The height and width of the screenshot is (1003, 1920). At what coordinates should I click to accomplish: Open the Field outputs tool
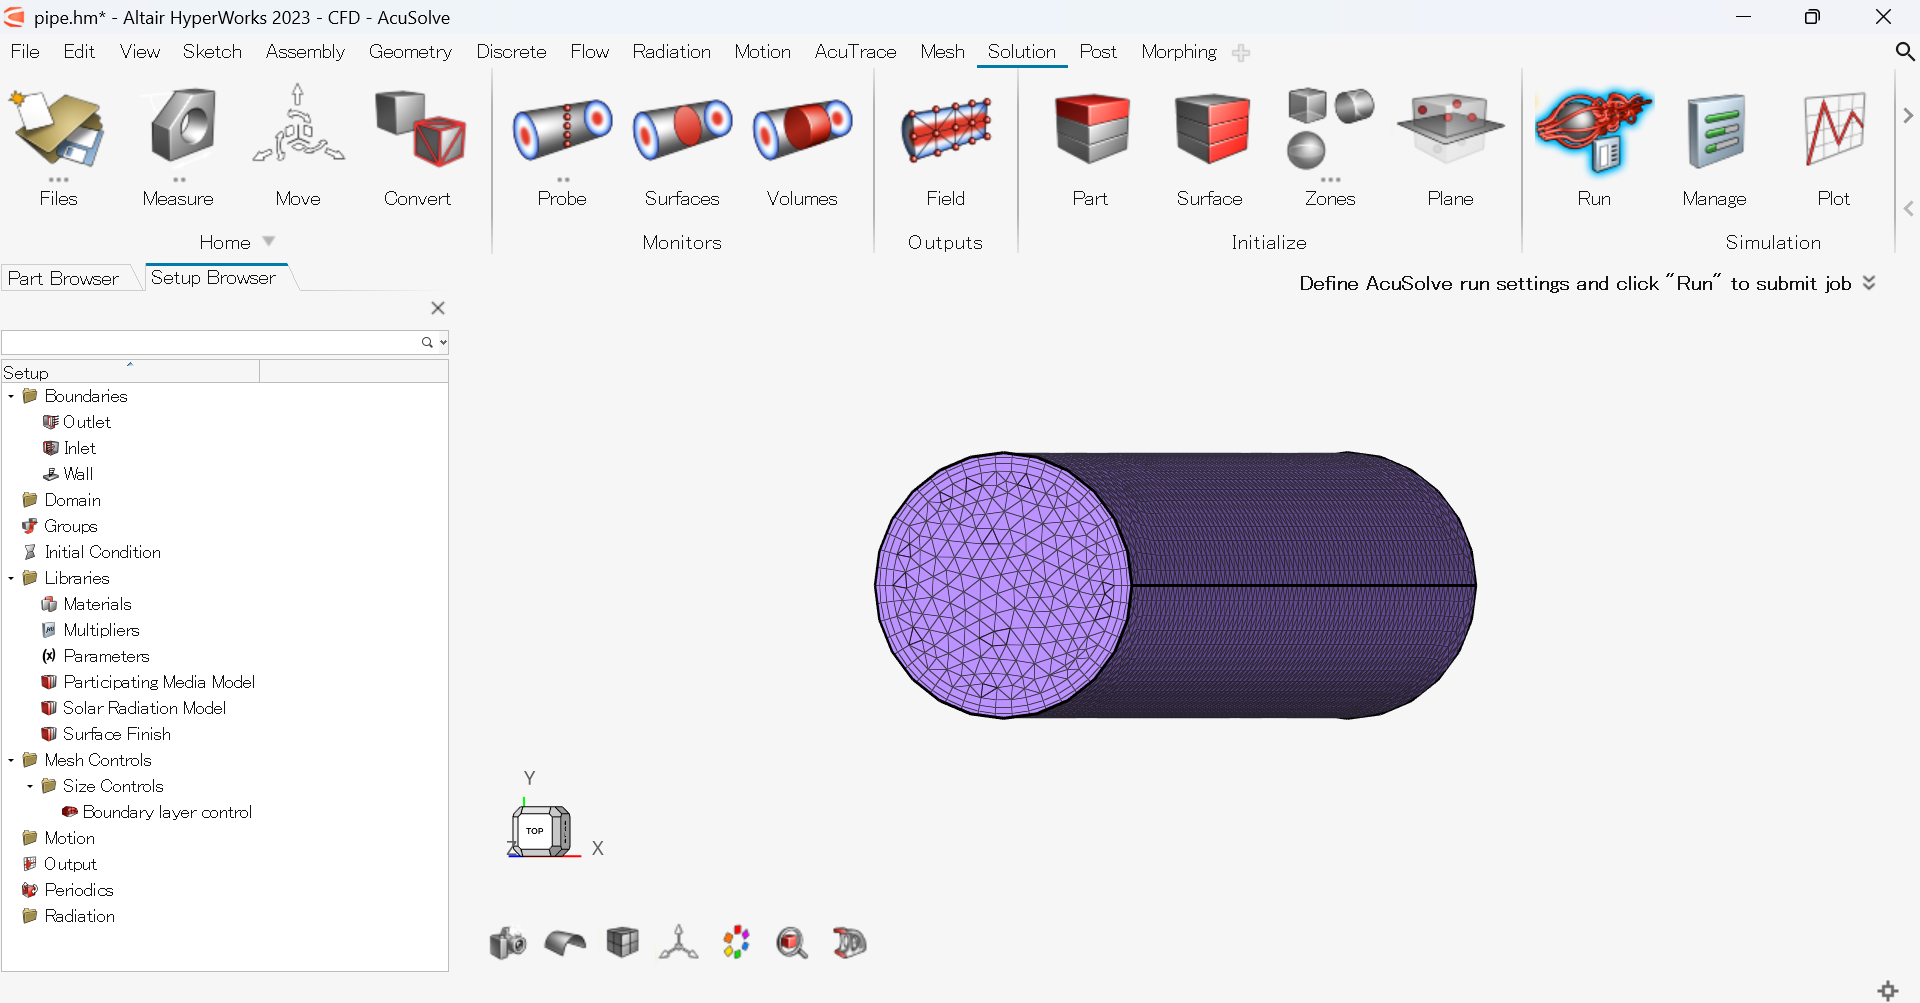[x=946, y=130]
